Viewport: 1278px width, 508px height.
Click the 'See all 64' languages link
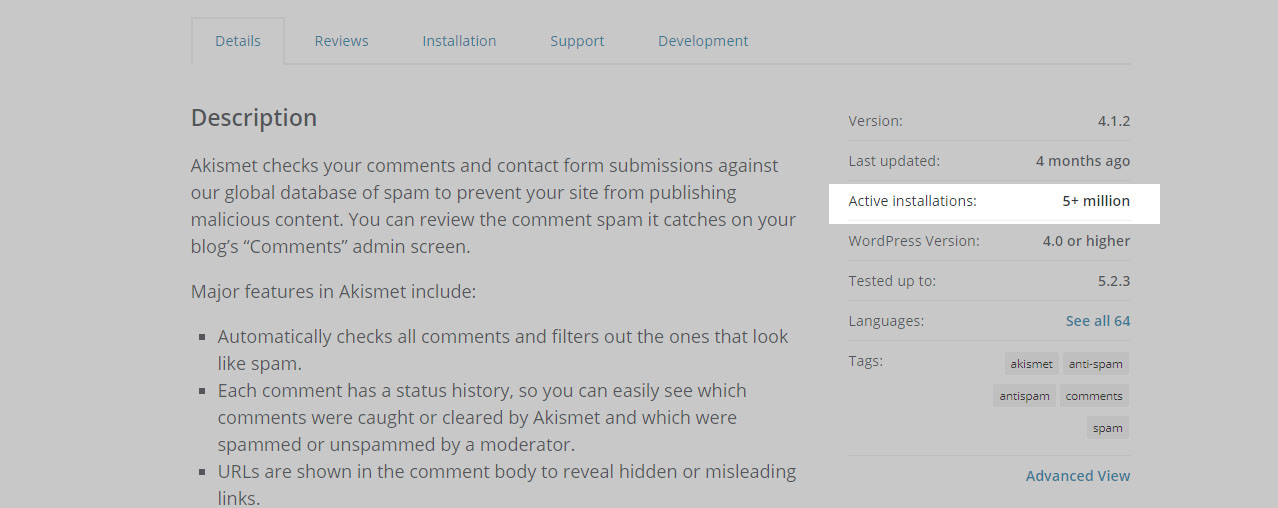pyautogui.click(x=1098, y=321)
